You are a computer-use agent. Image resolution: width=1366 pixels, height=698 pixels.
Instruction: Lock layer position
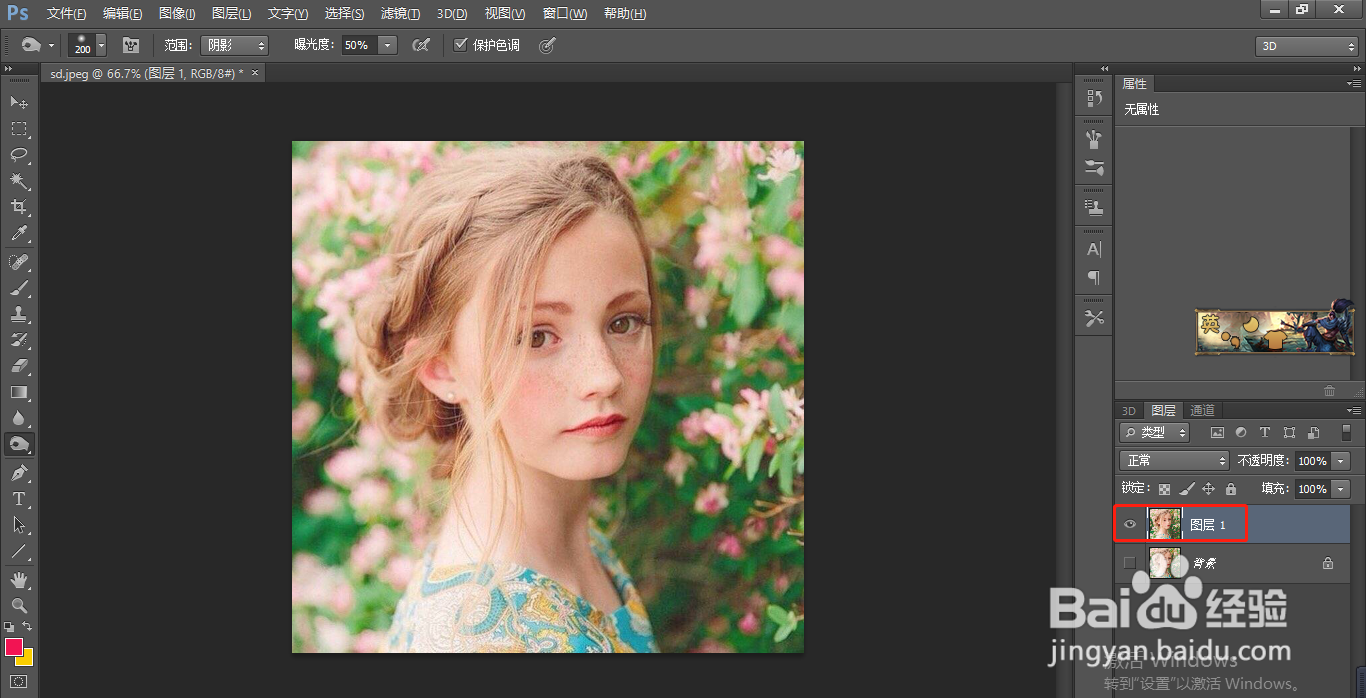click(1208, 489)
